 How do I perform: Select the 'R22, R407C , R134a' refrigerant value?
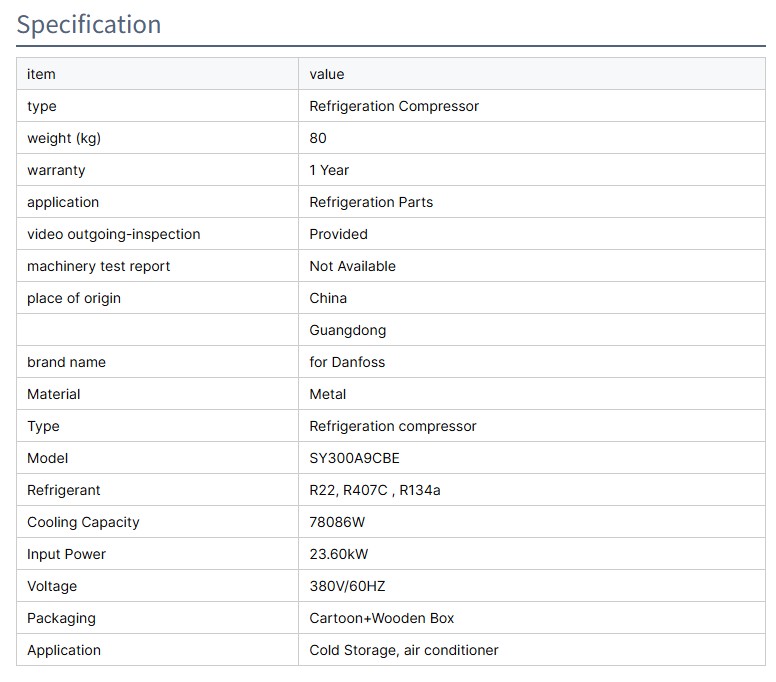(375, 490)
